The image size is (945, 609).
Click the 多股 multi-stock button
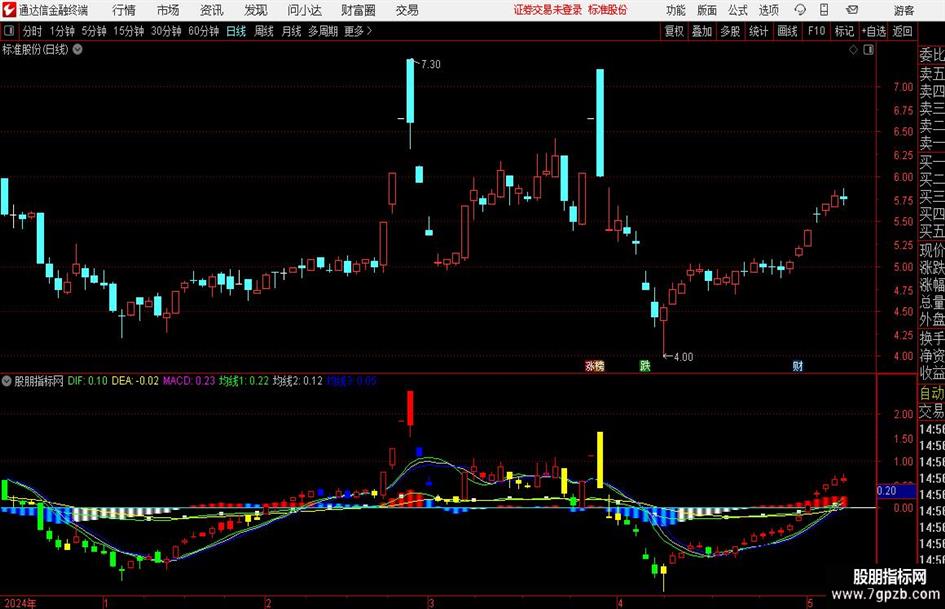pyautogui.click(x=730, y=31)
